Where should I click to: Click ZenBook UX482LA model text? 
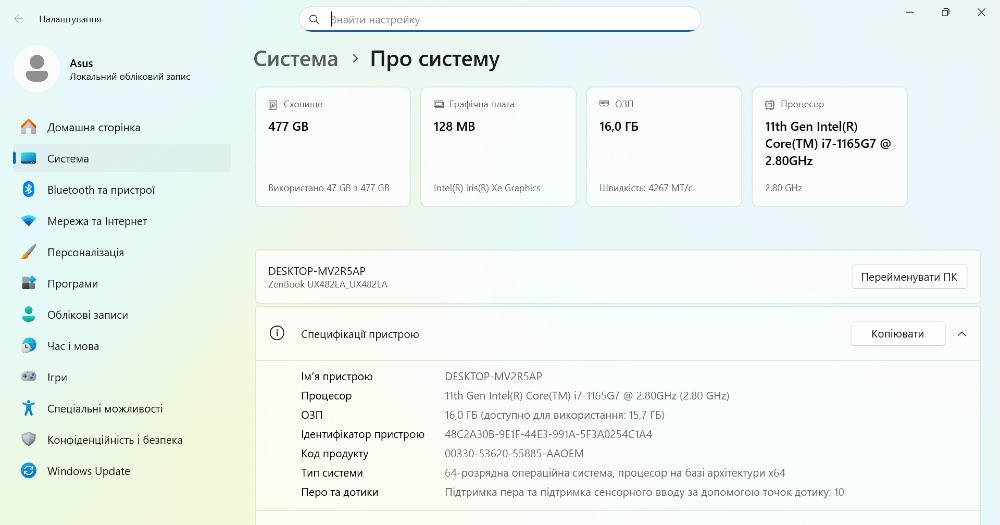coord(328,285)
